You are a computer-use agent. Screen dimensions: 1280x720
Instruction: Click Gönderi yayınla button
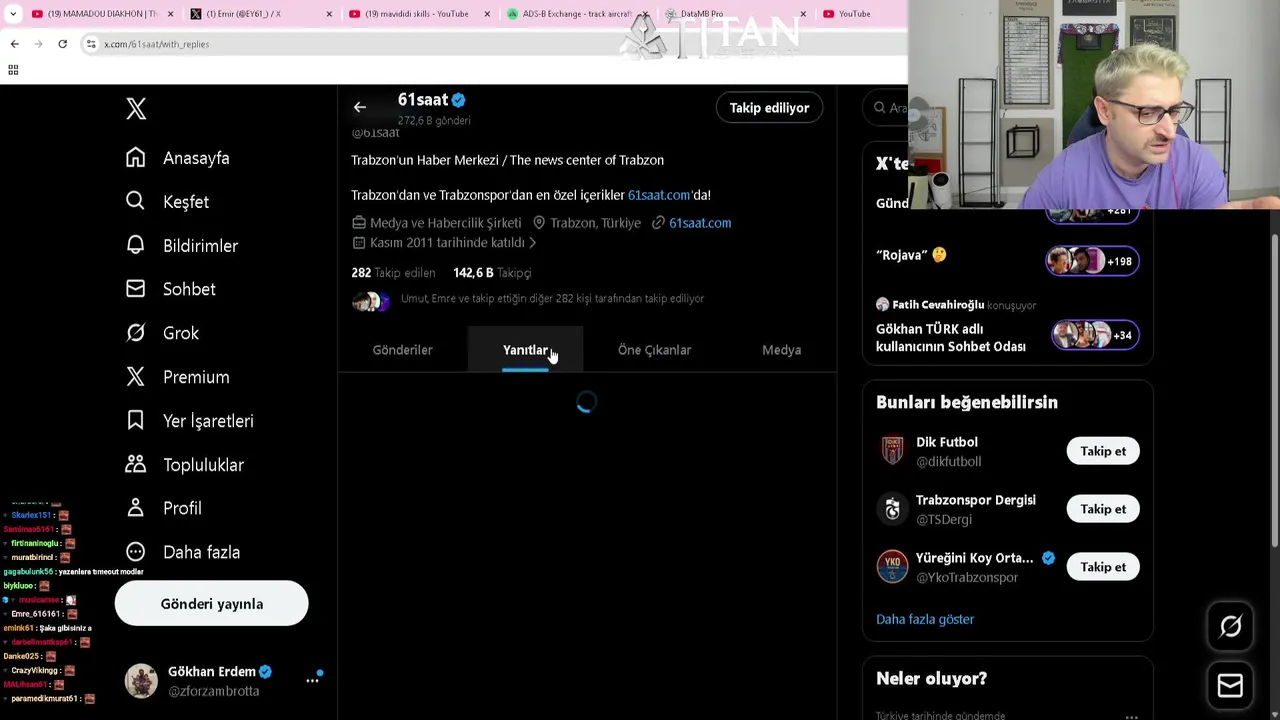click(x=211, y=604)
